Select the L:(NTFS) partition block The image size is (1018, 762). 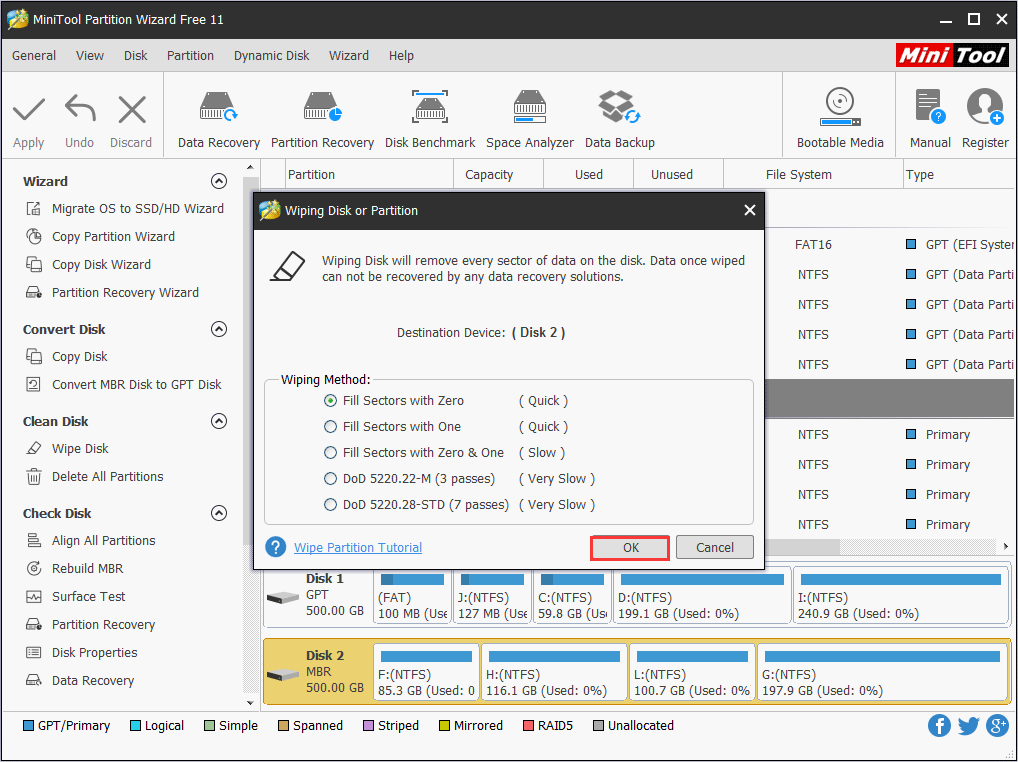pos(692,672)
